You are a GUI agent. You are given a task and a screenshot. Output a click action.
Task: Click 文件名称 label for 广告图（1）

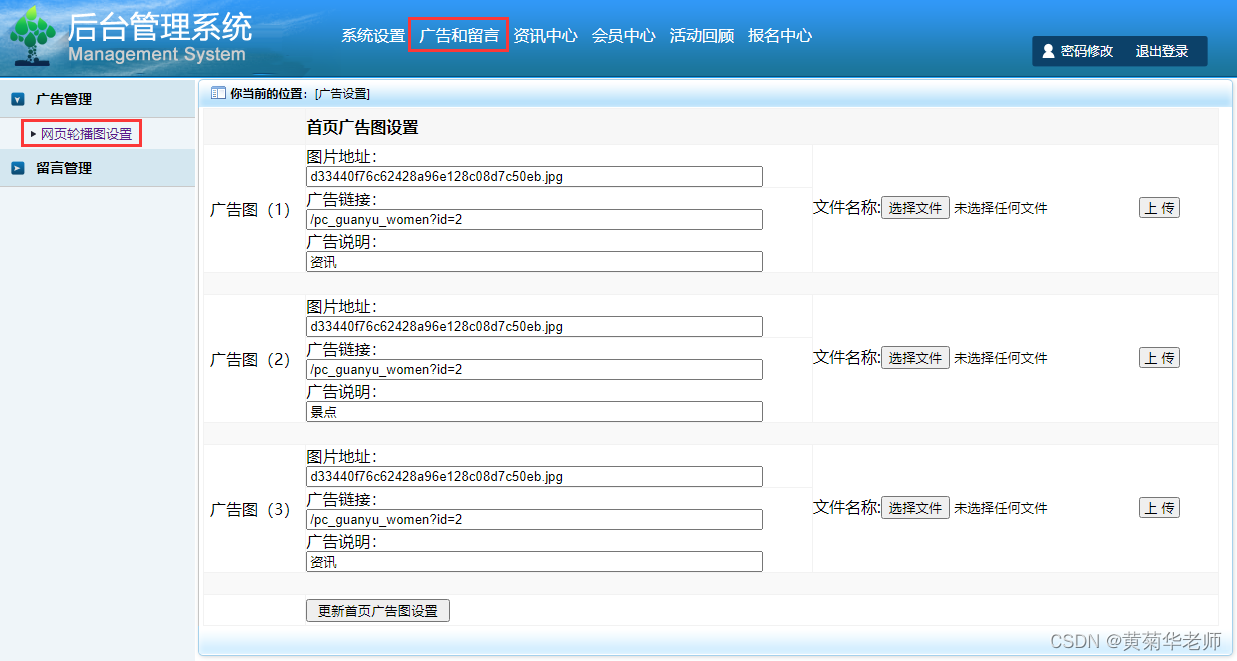point(847,207)
